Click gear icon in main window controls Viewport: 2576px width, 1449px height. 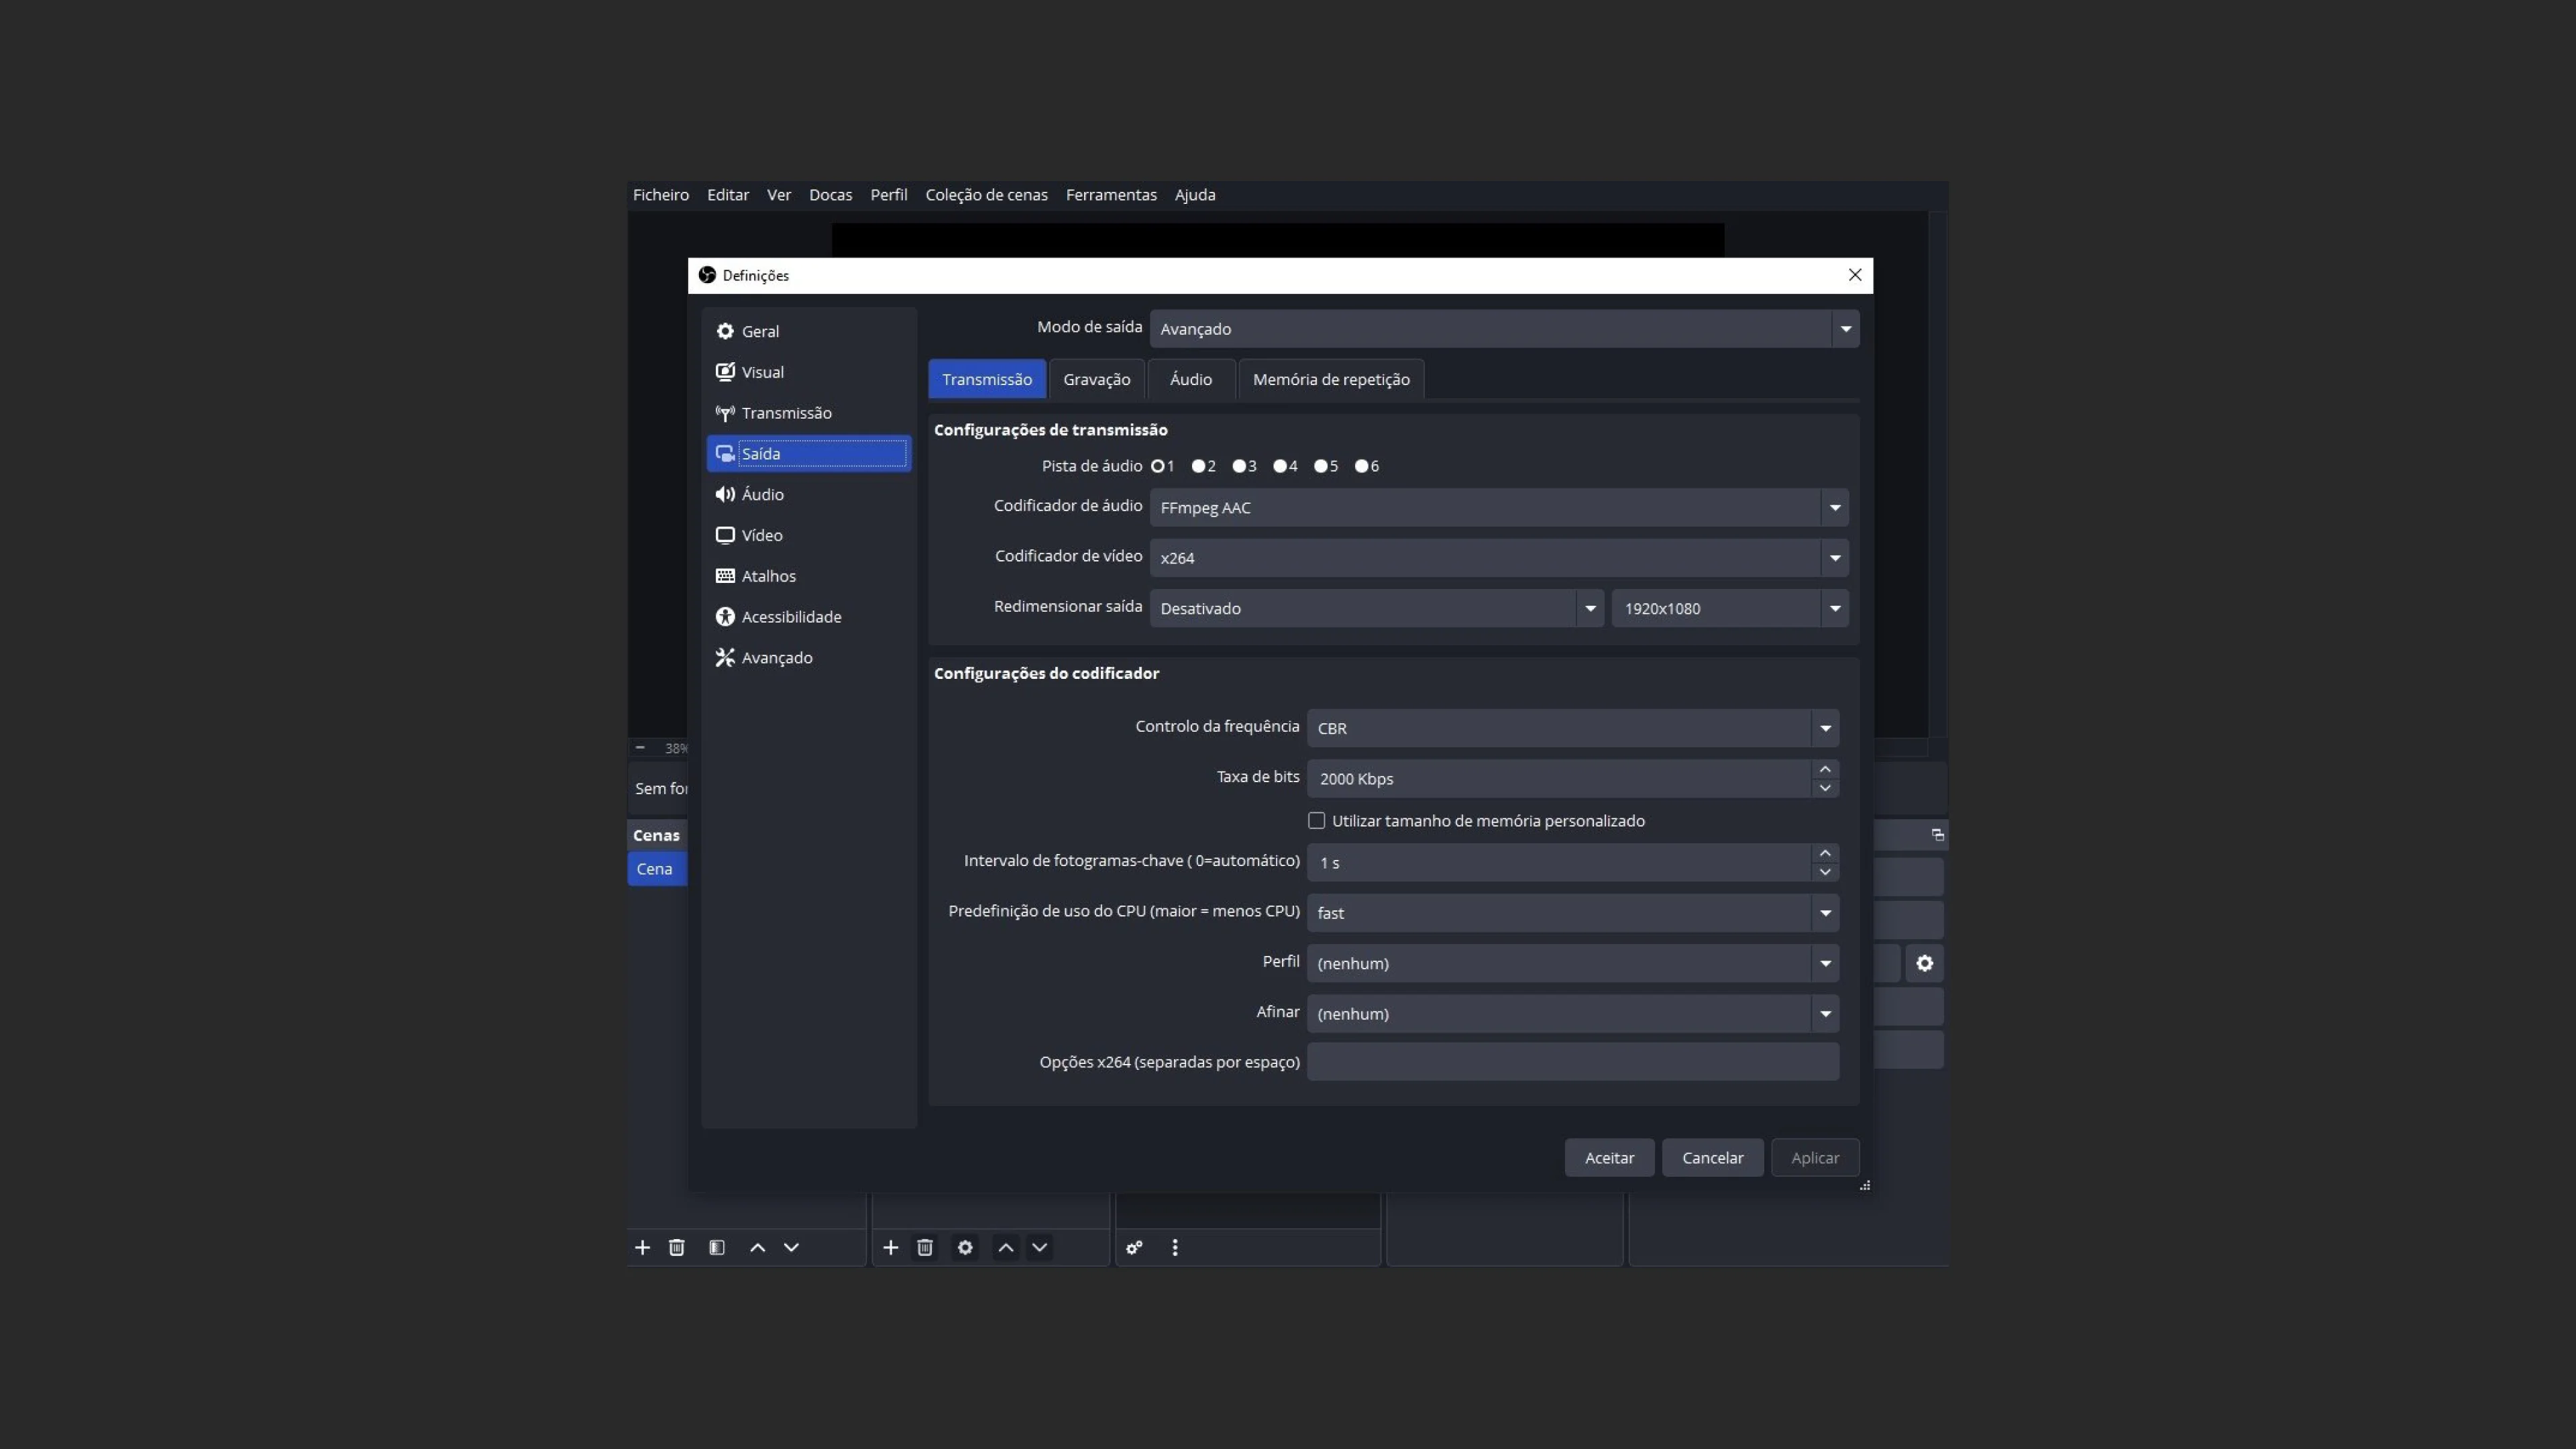[1924, 963]
